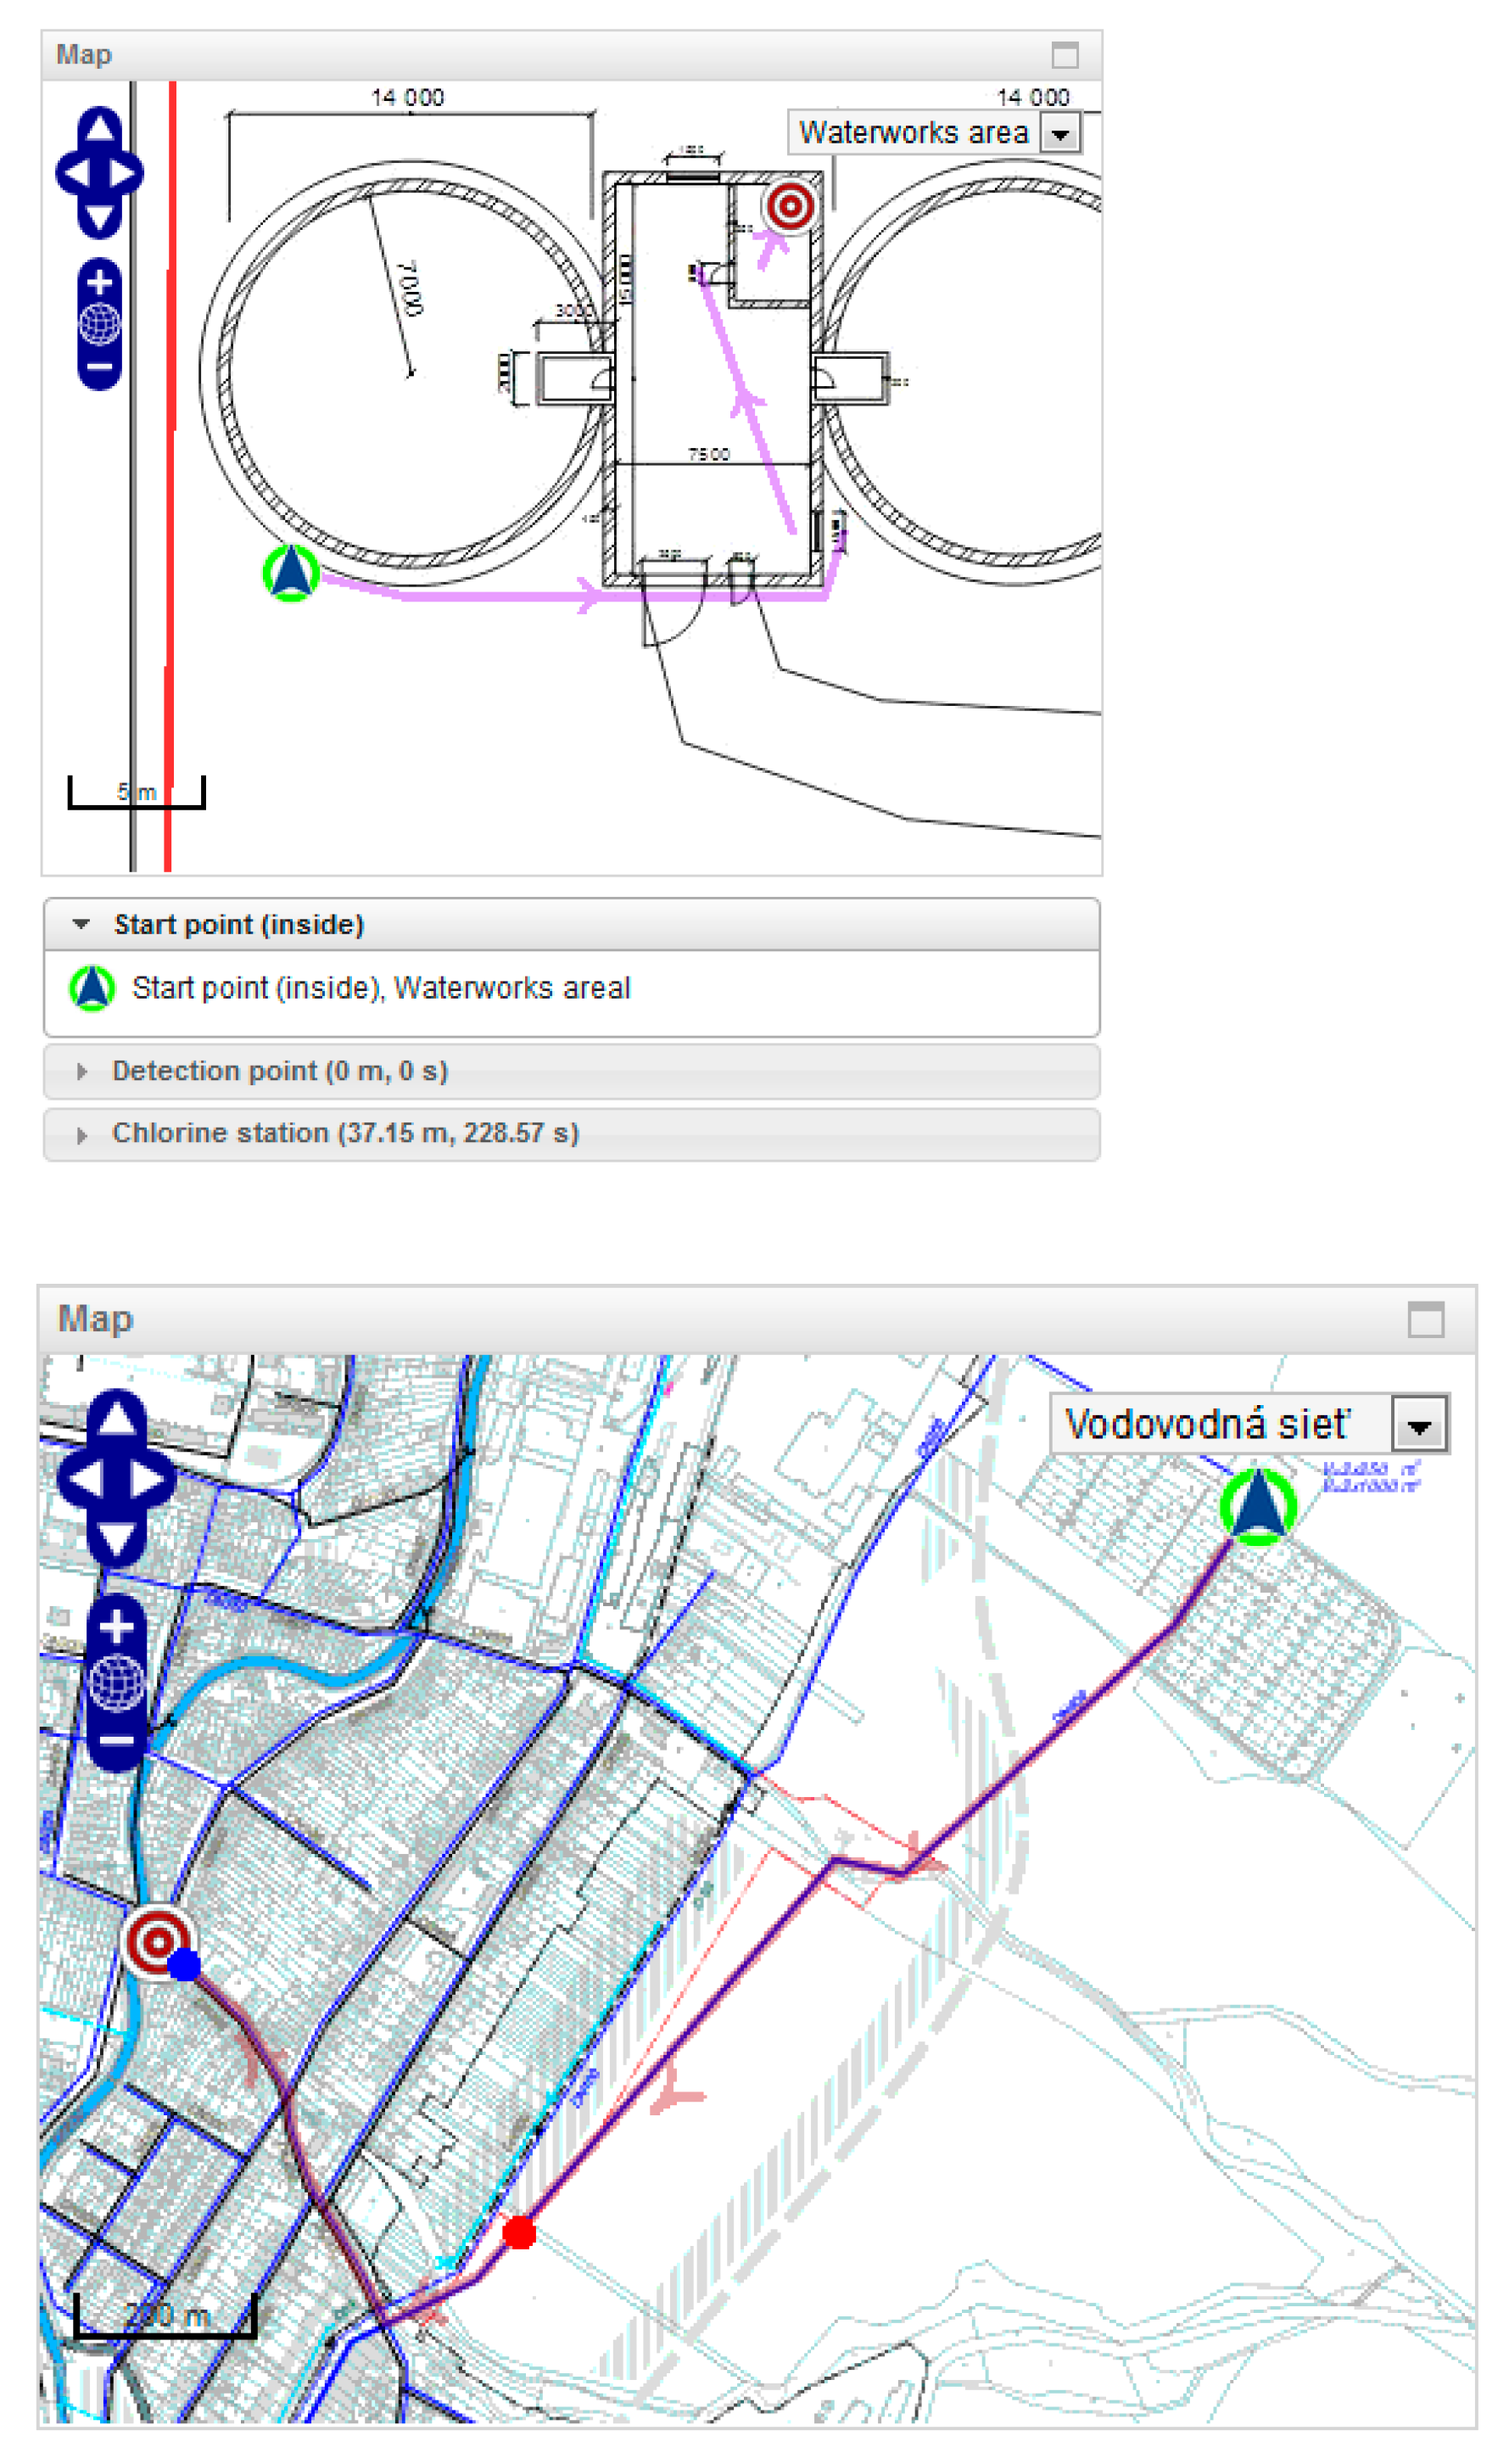This screenshot has width=1509, height=2464.
Task: Open the Waterworks area layer dropdown
Action: coord(1060,133)
